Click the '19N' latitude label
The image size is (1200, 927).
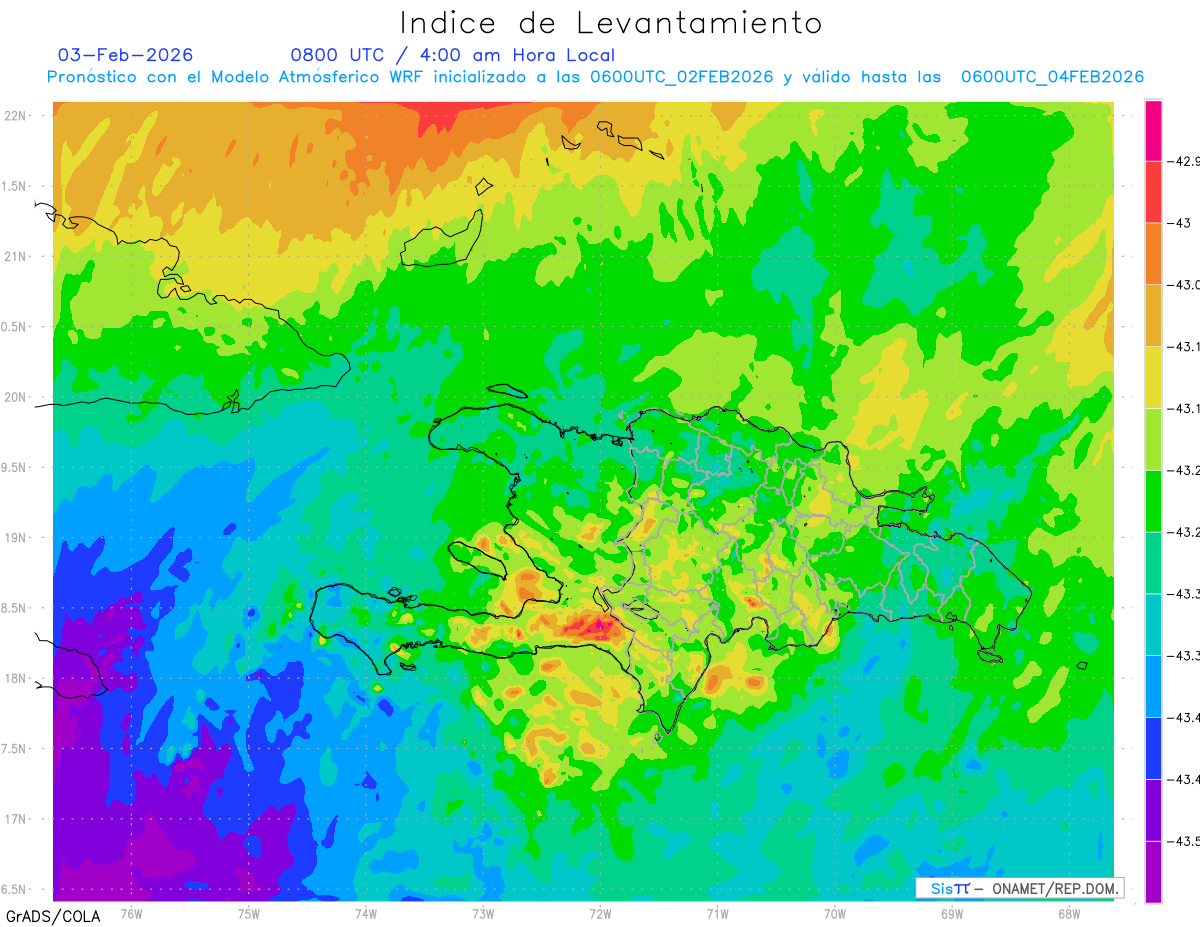tap(15, 537)
